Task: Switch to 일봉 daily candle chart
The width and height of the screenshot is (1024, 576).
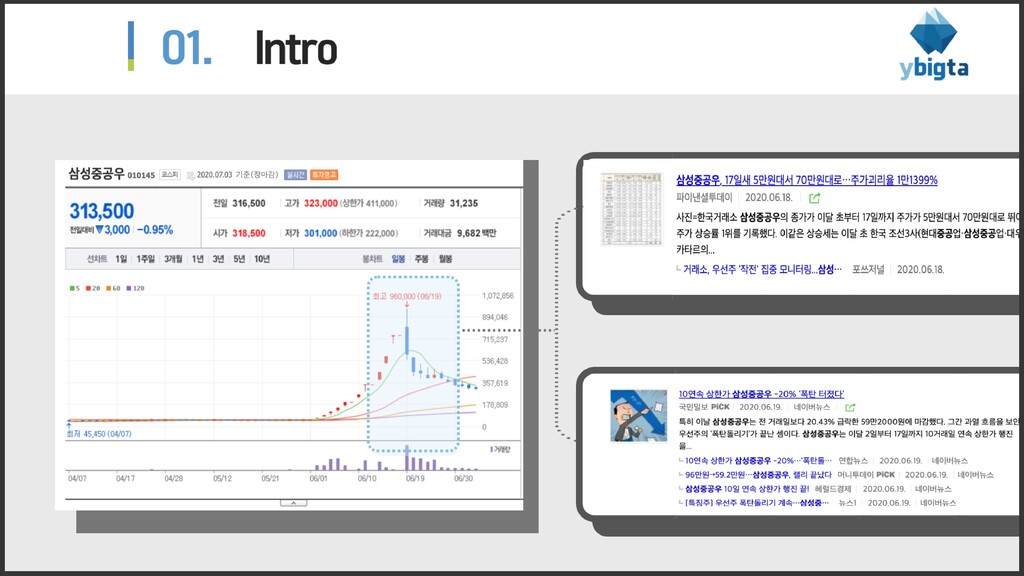Action: 398,259
